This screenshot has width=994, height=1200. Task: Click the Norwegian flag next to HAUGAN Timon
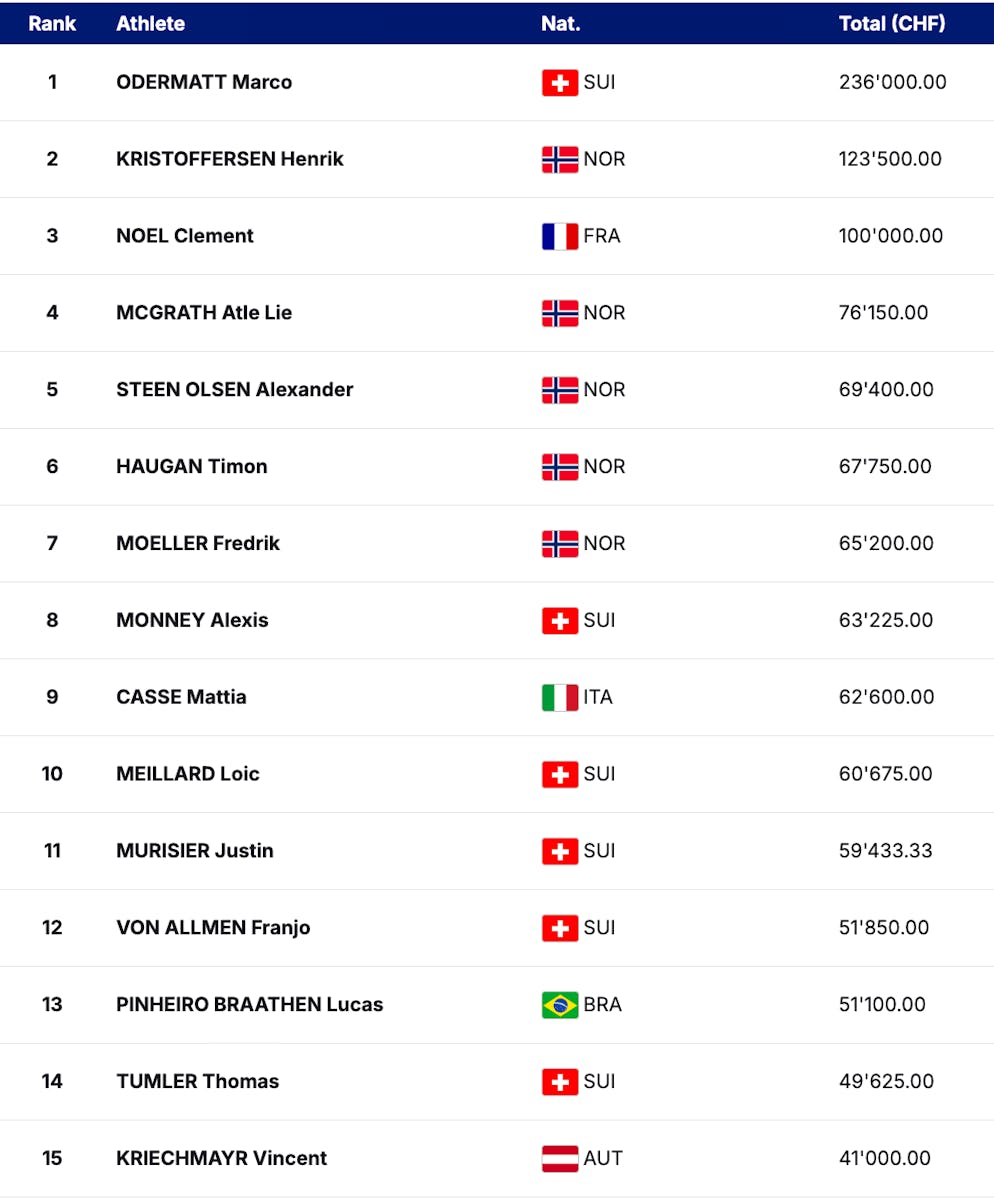560,466
